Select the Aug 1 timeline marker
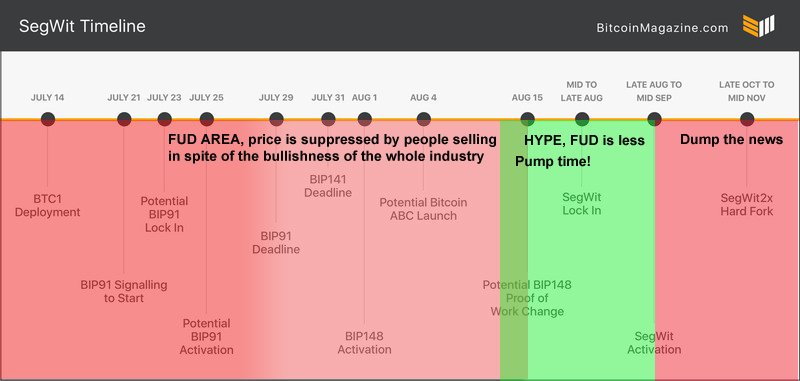Image resolution: width=800 pixels, height=381 pixels. click(364, 119)
